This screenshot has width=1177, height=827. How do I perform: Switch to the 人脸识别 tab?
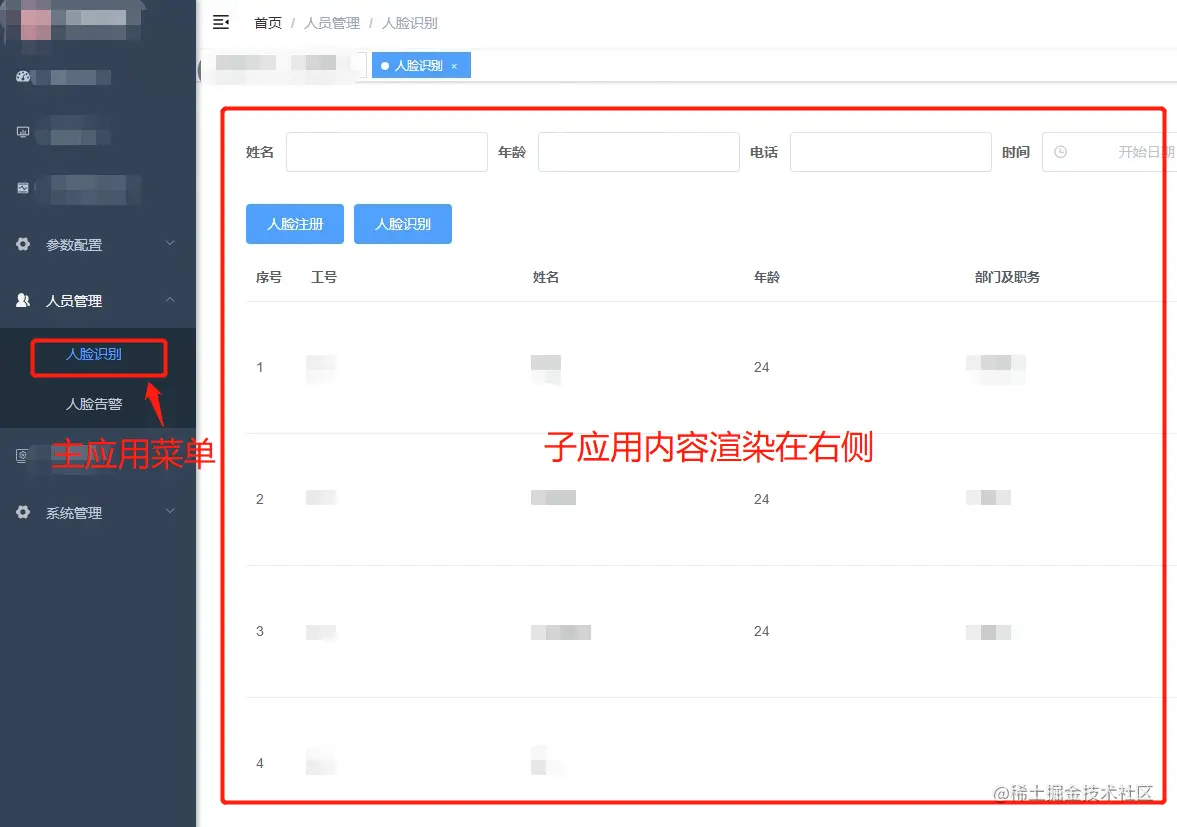pos(421,65)
